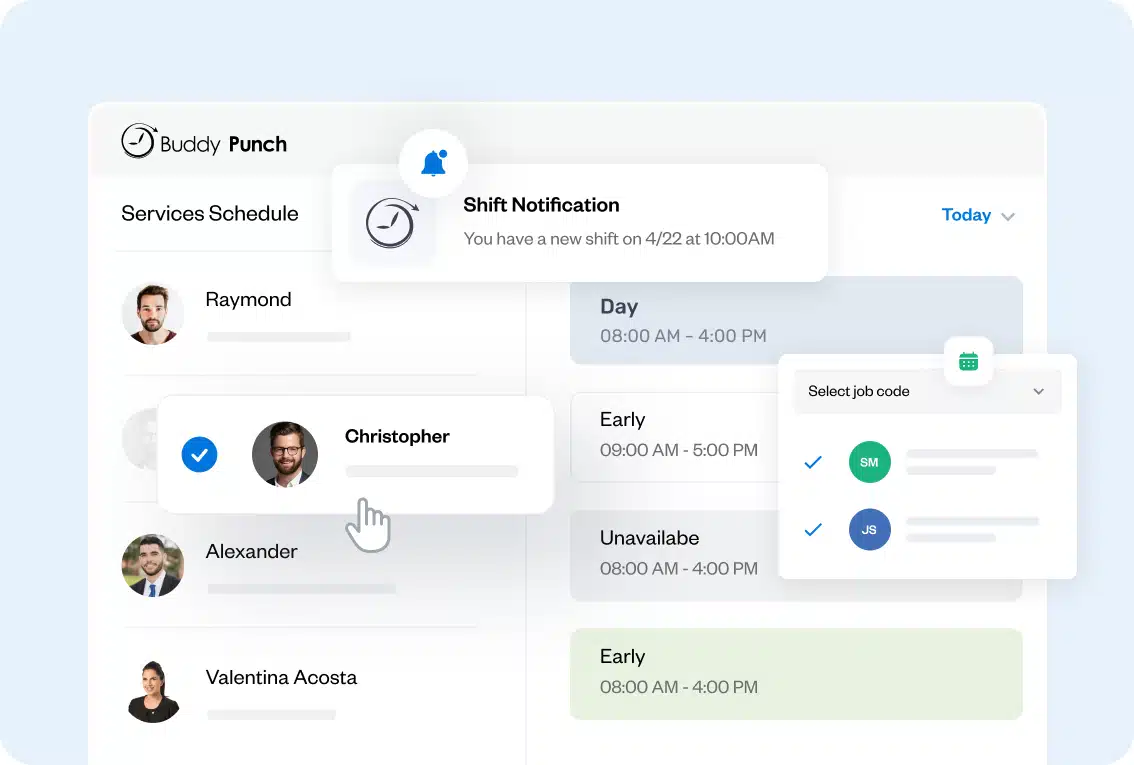Click the Buddy Punch wordmark
This screenshot has height=765, width=1134.
point(223,145)
